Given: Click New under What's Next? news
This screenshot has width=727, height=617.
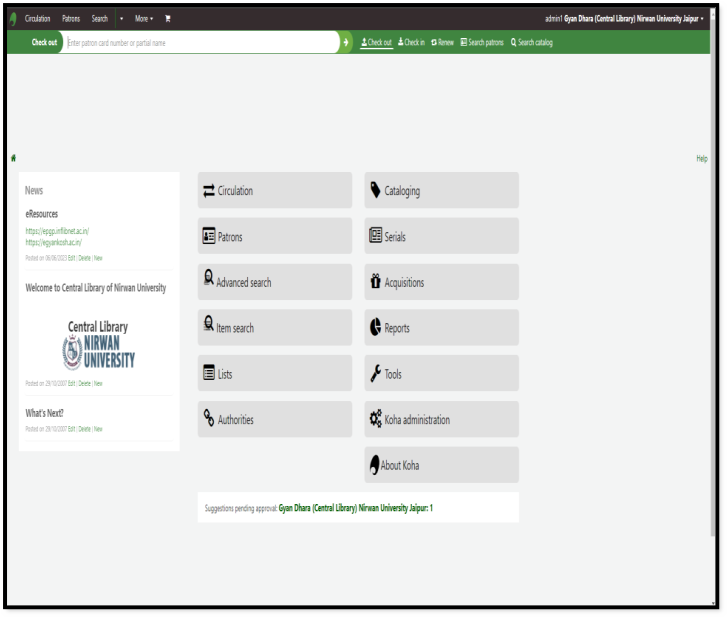Looking at the screenshot, I should click(98, 429).
